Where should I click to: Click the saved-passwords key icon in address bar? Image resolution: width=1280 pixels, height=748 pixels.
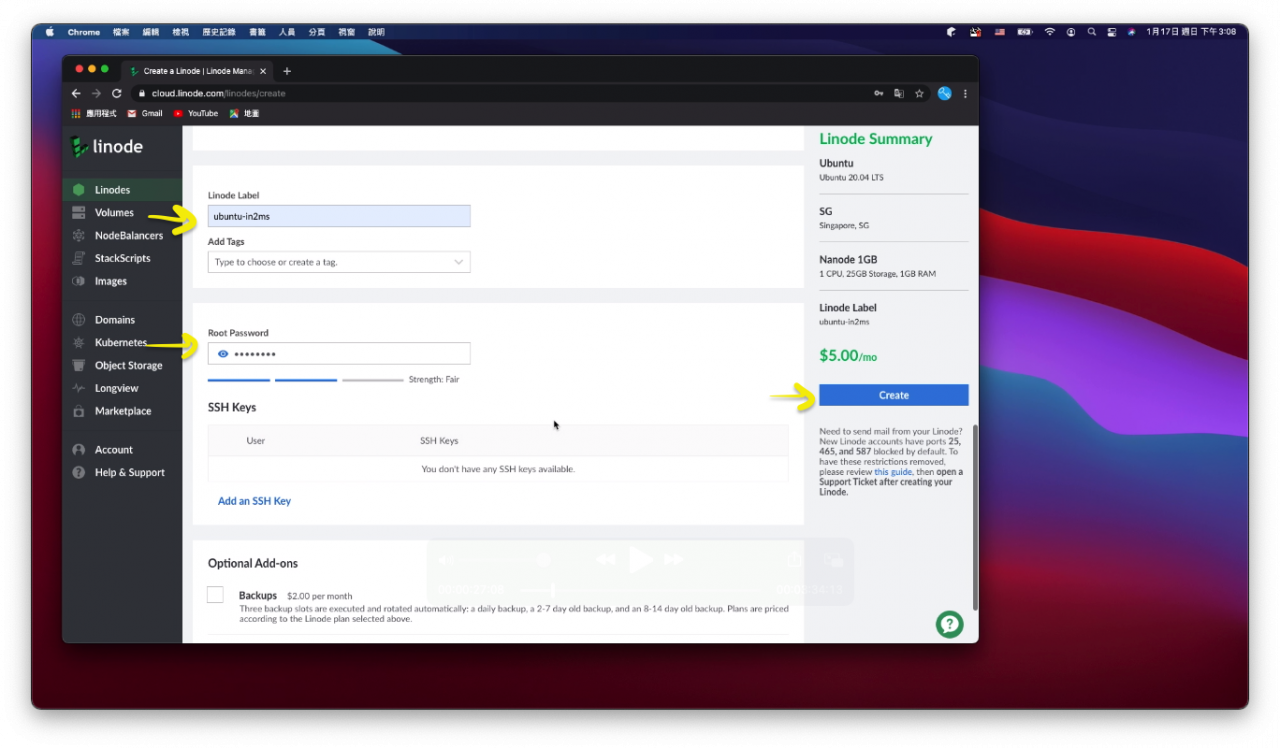(878, 93)
